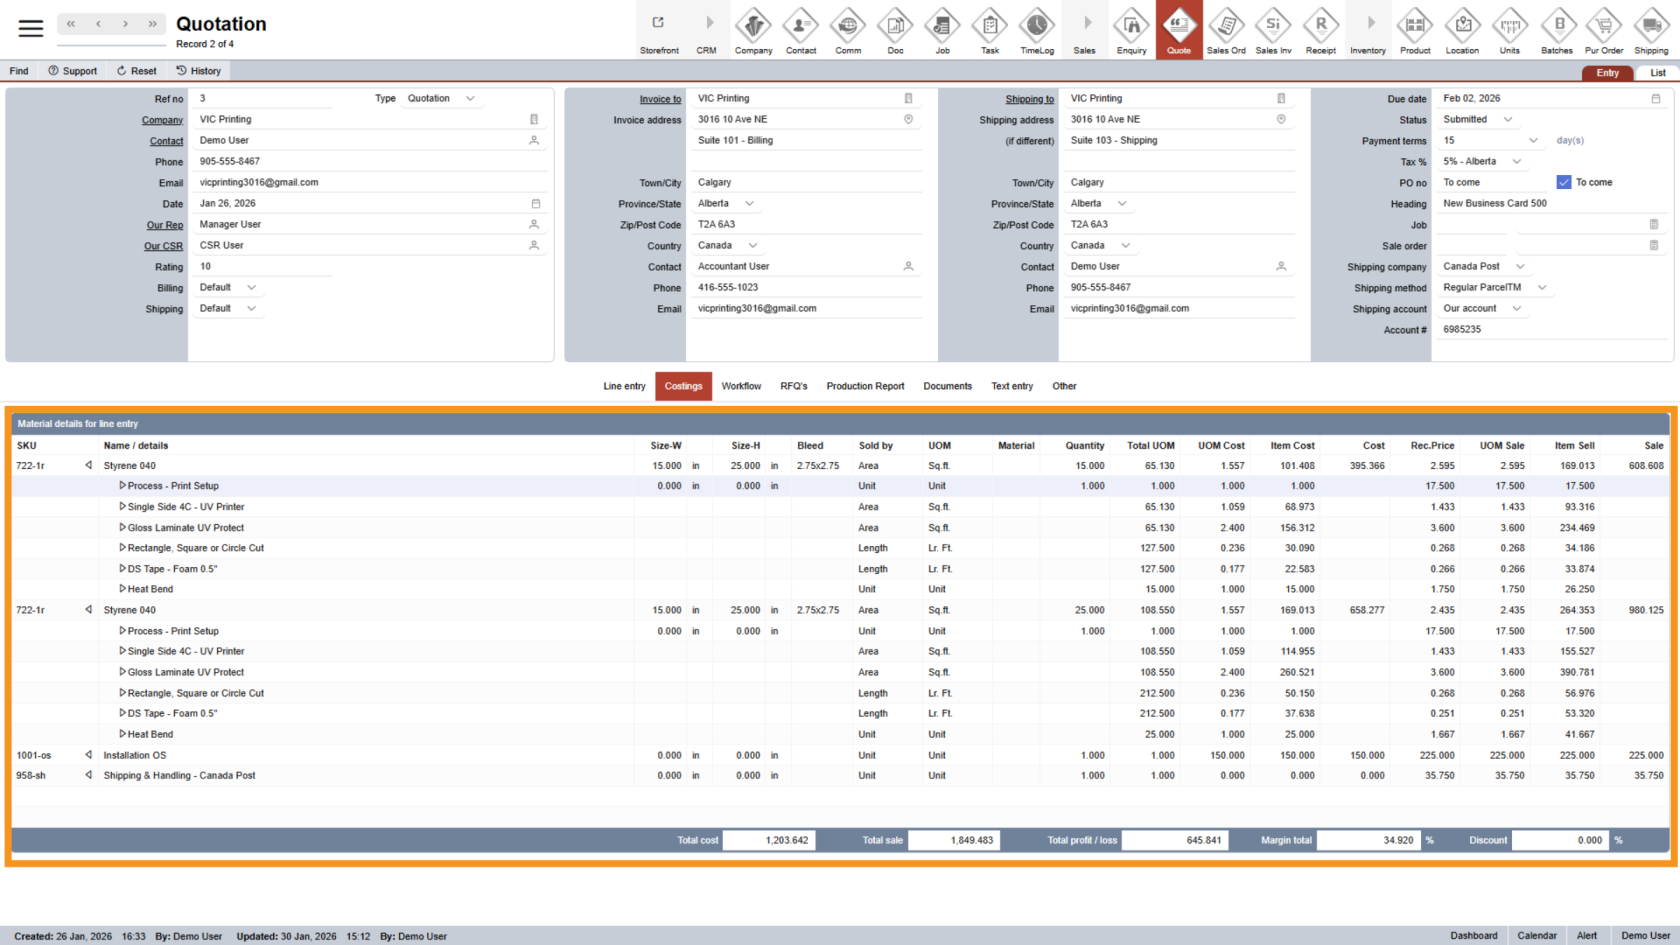Screen dimensions: 1680x945
Task: Expand the Tax % dropdown
Action: (x=1516, y=162)
